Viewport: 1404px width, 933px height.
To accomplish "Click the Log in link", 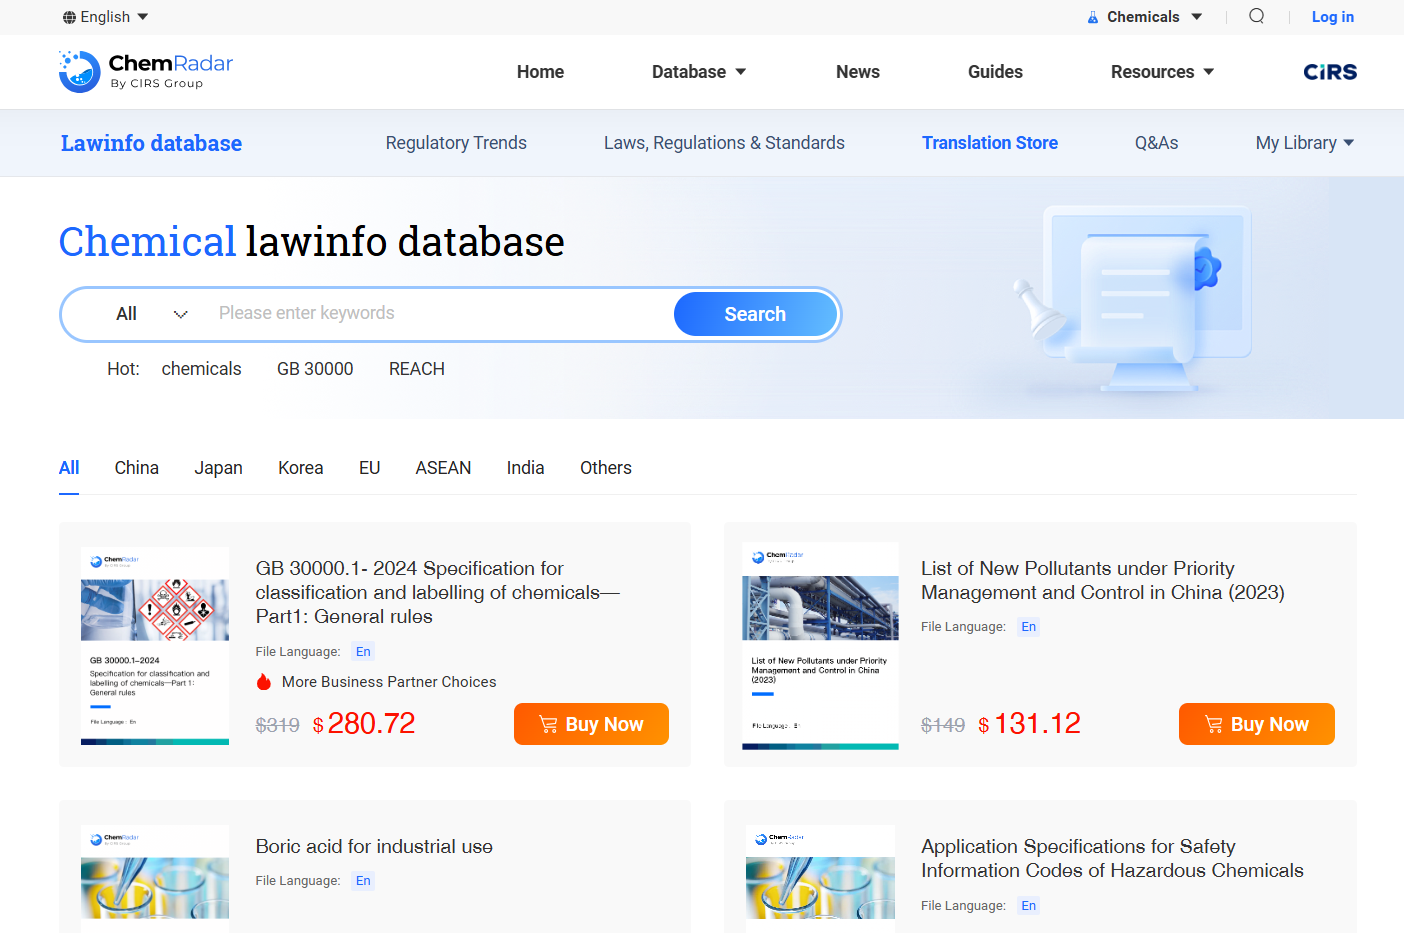I will [1332, 17].
